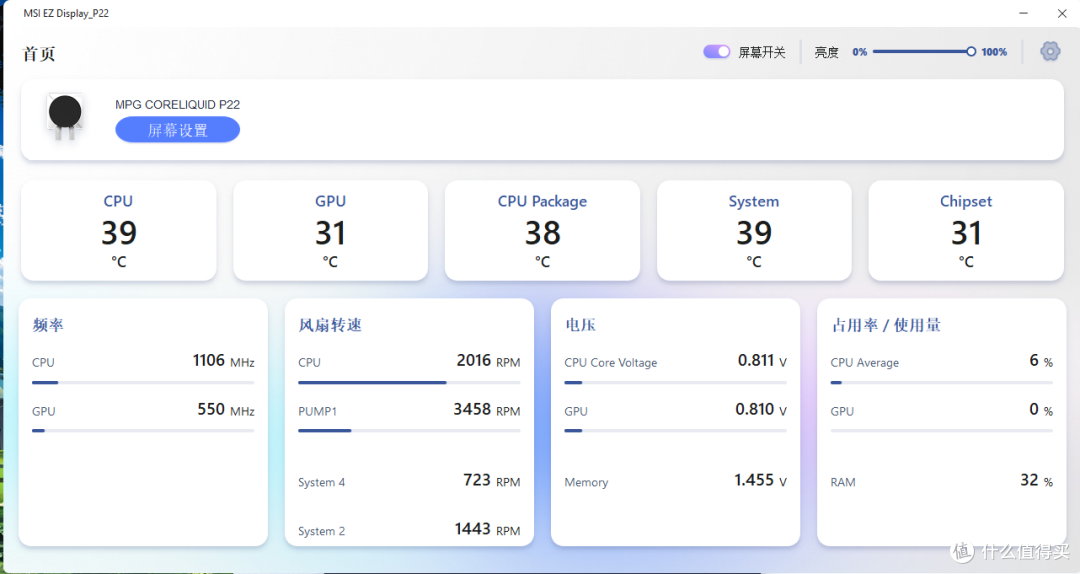Viewport: 1080px width, 574px height.
Task: Close the MSI EZ Display window
Action: [x=1062, y=13]
